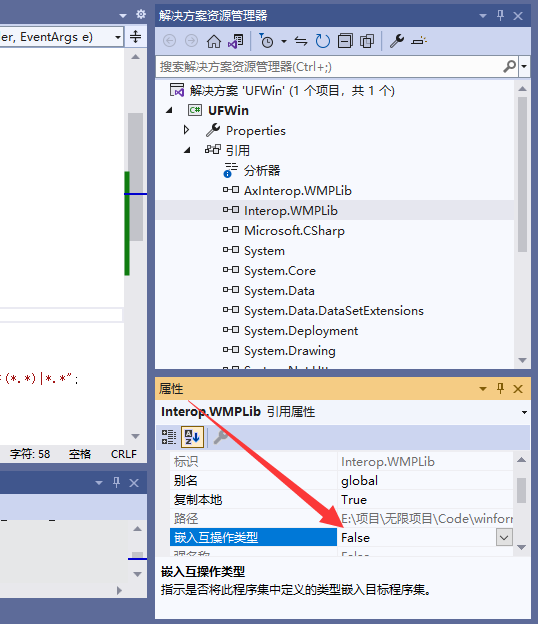Open the editor tab settings gear
538x624 pixels.
pos(140,15)
